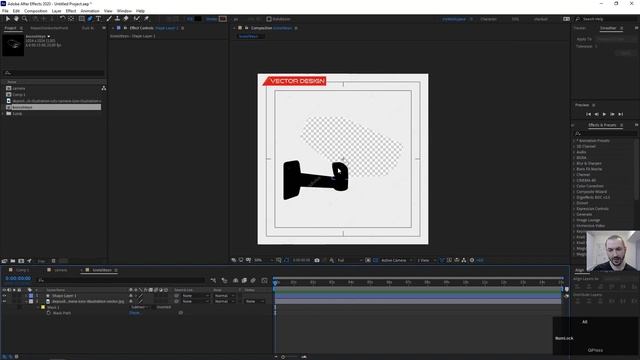The image size is (640, 360).
Task: Click the Interpret Footage icon in Project panel
Action: pos(4,261)
